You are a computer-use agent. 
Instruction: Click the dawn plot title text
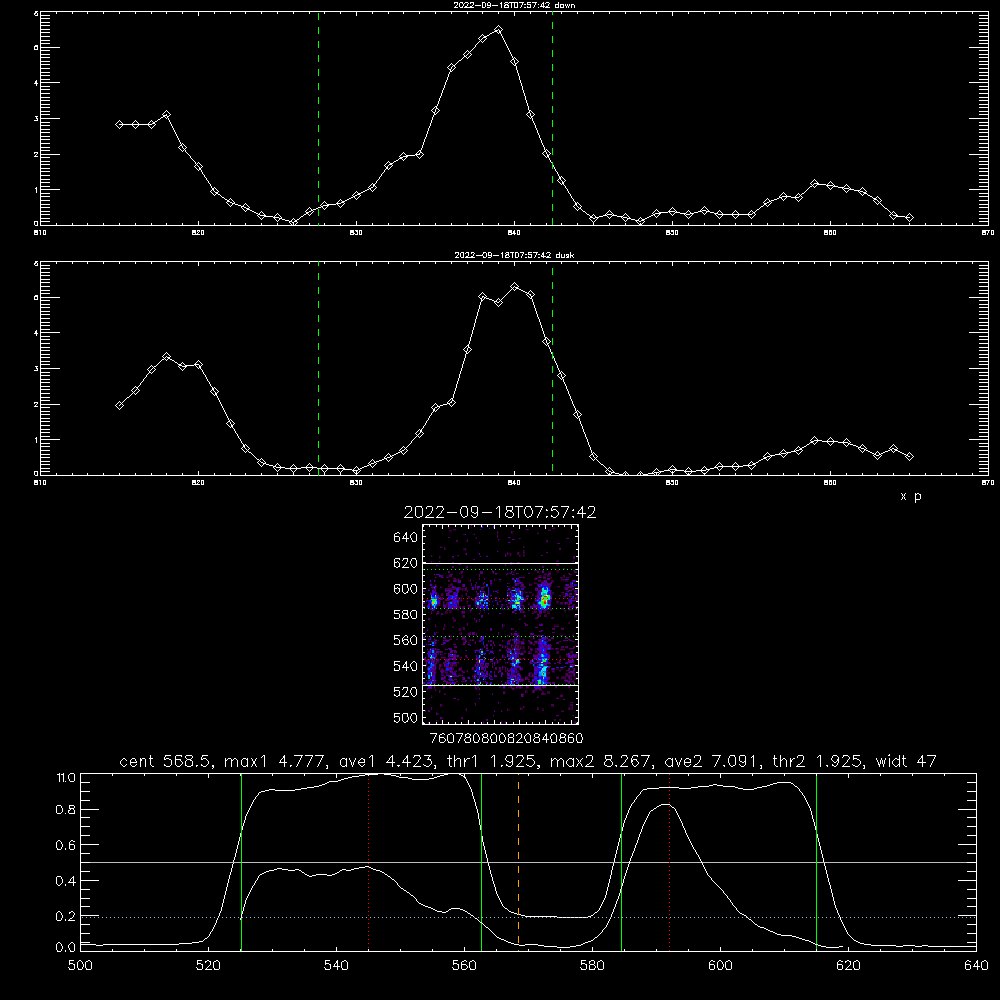tap(514, 5)
